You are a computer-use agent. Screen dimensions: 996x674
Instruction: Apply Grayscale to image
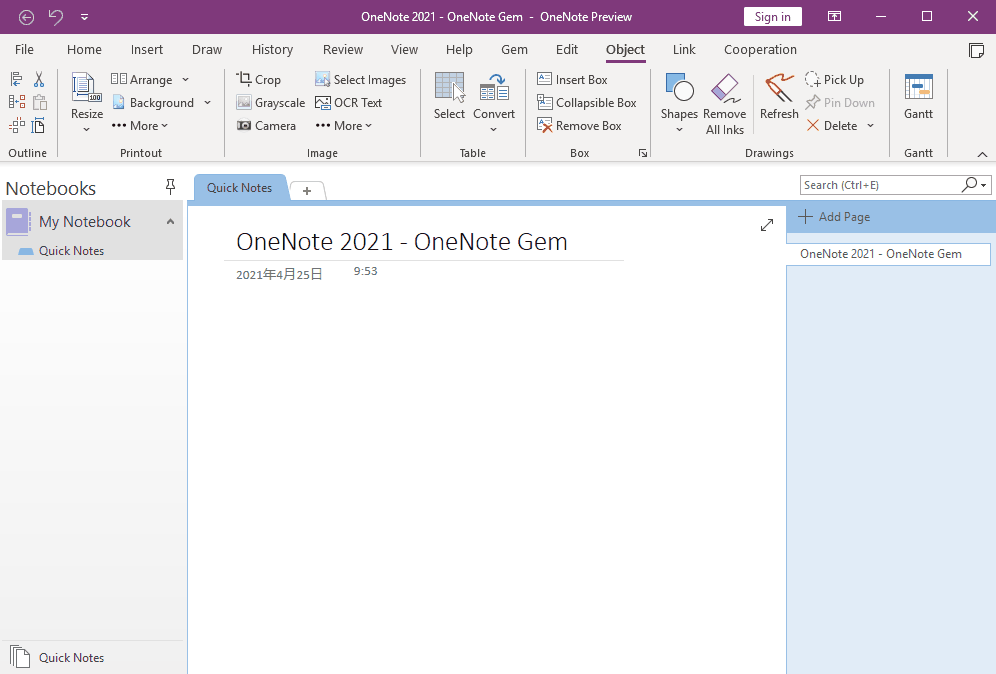click(x=271, y=102)
